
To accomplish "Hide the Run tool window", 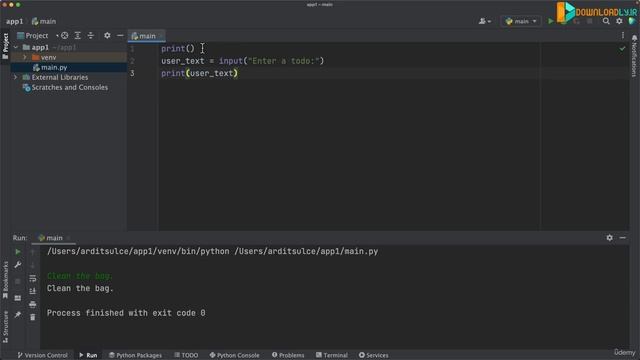I will (x=622, y=238).
